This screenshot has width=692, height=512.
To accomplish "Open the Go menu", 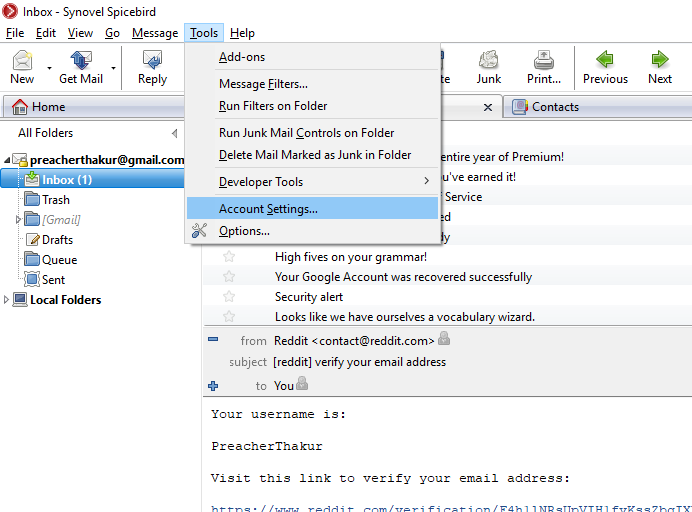I will coord(113,33).
